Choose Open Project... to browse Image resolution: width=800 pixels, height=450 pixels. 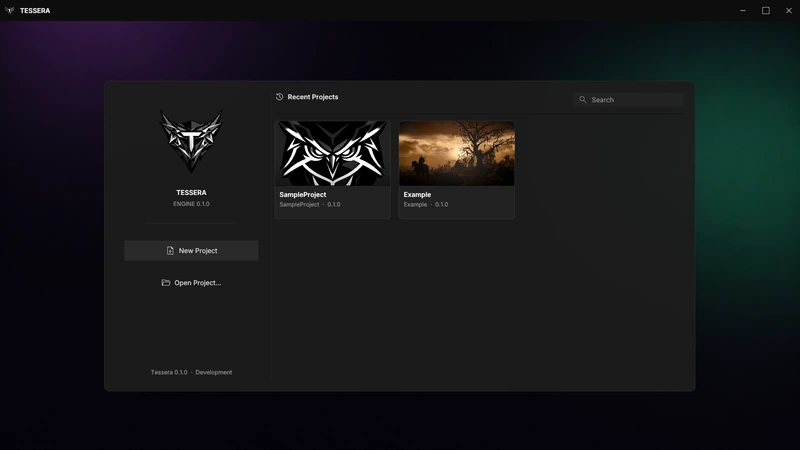191,283
